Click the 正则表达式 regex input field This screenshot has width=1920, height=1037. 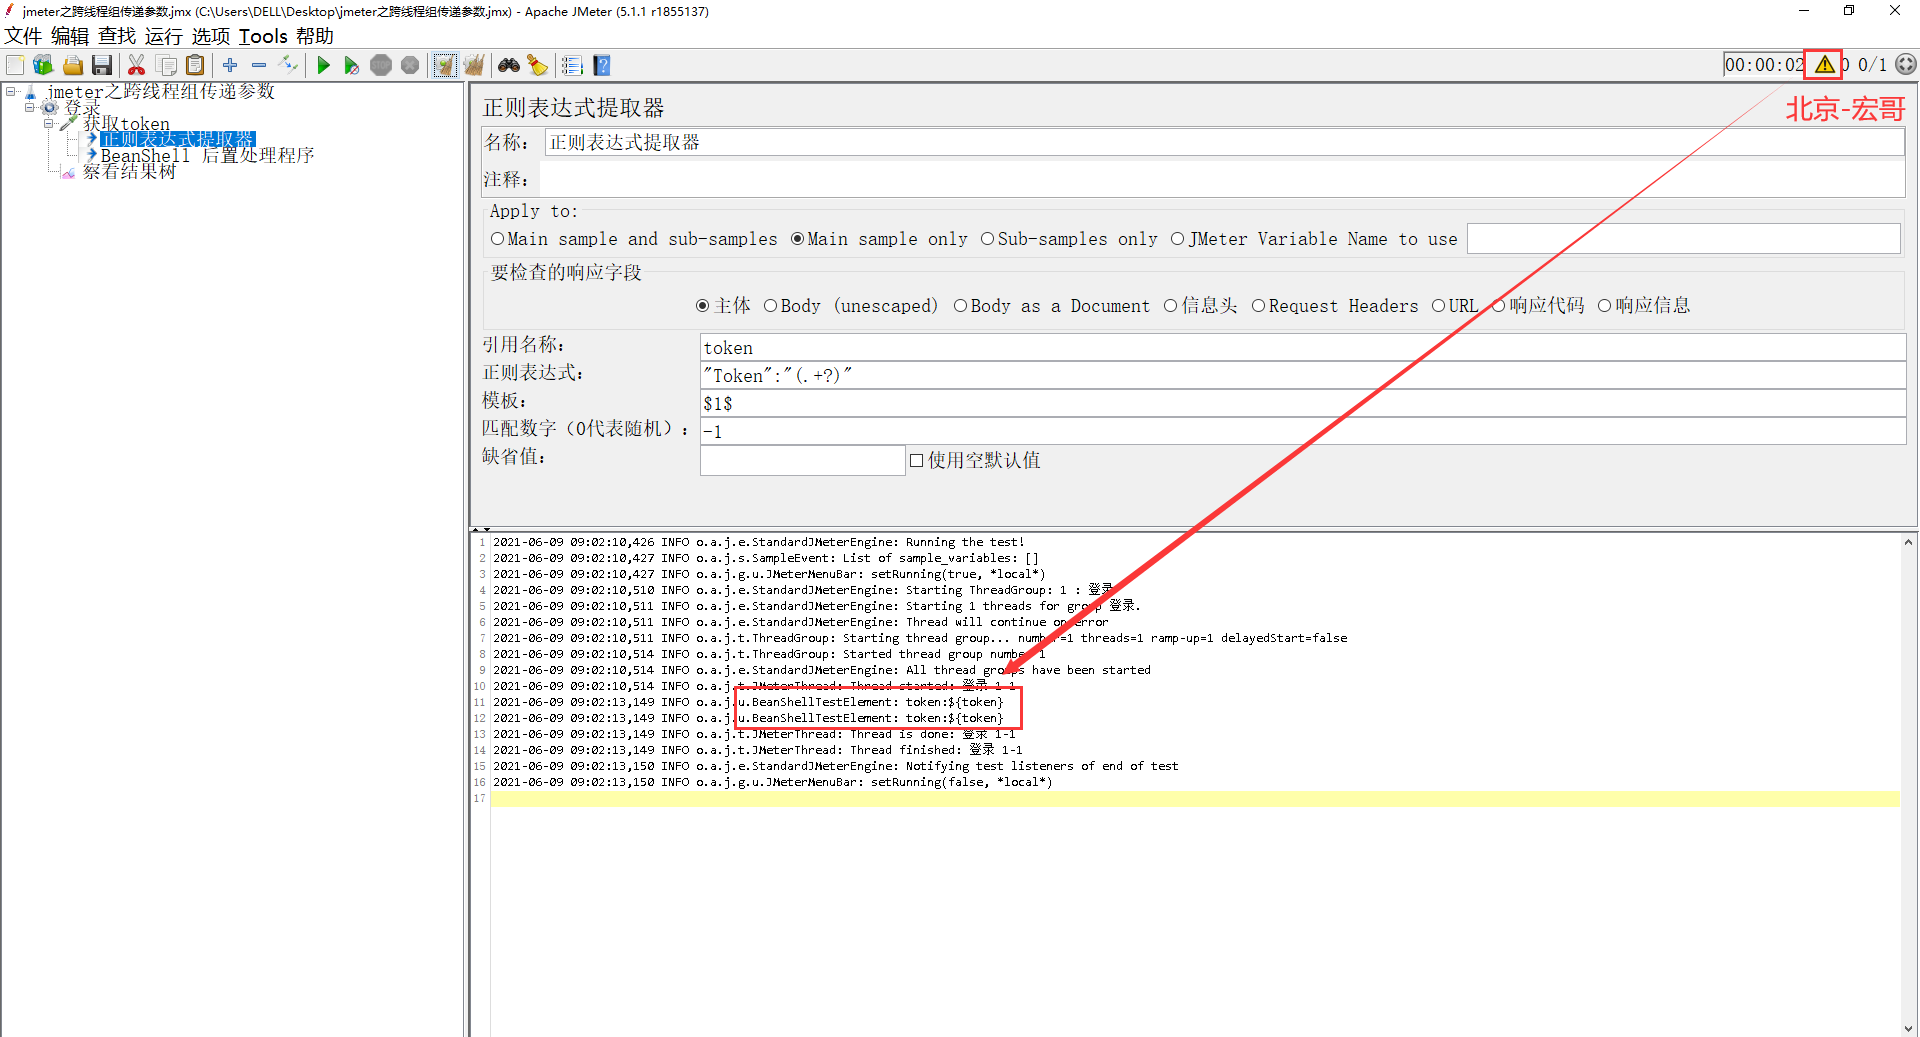(x=1303, y=376)
